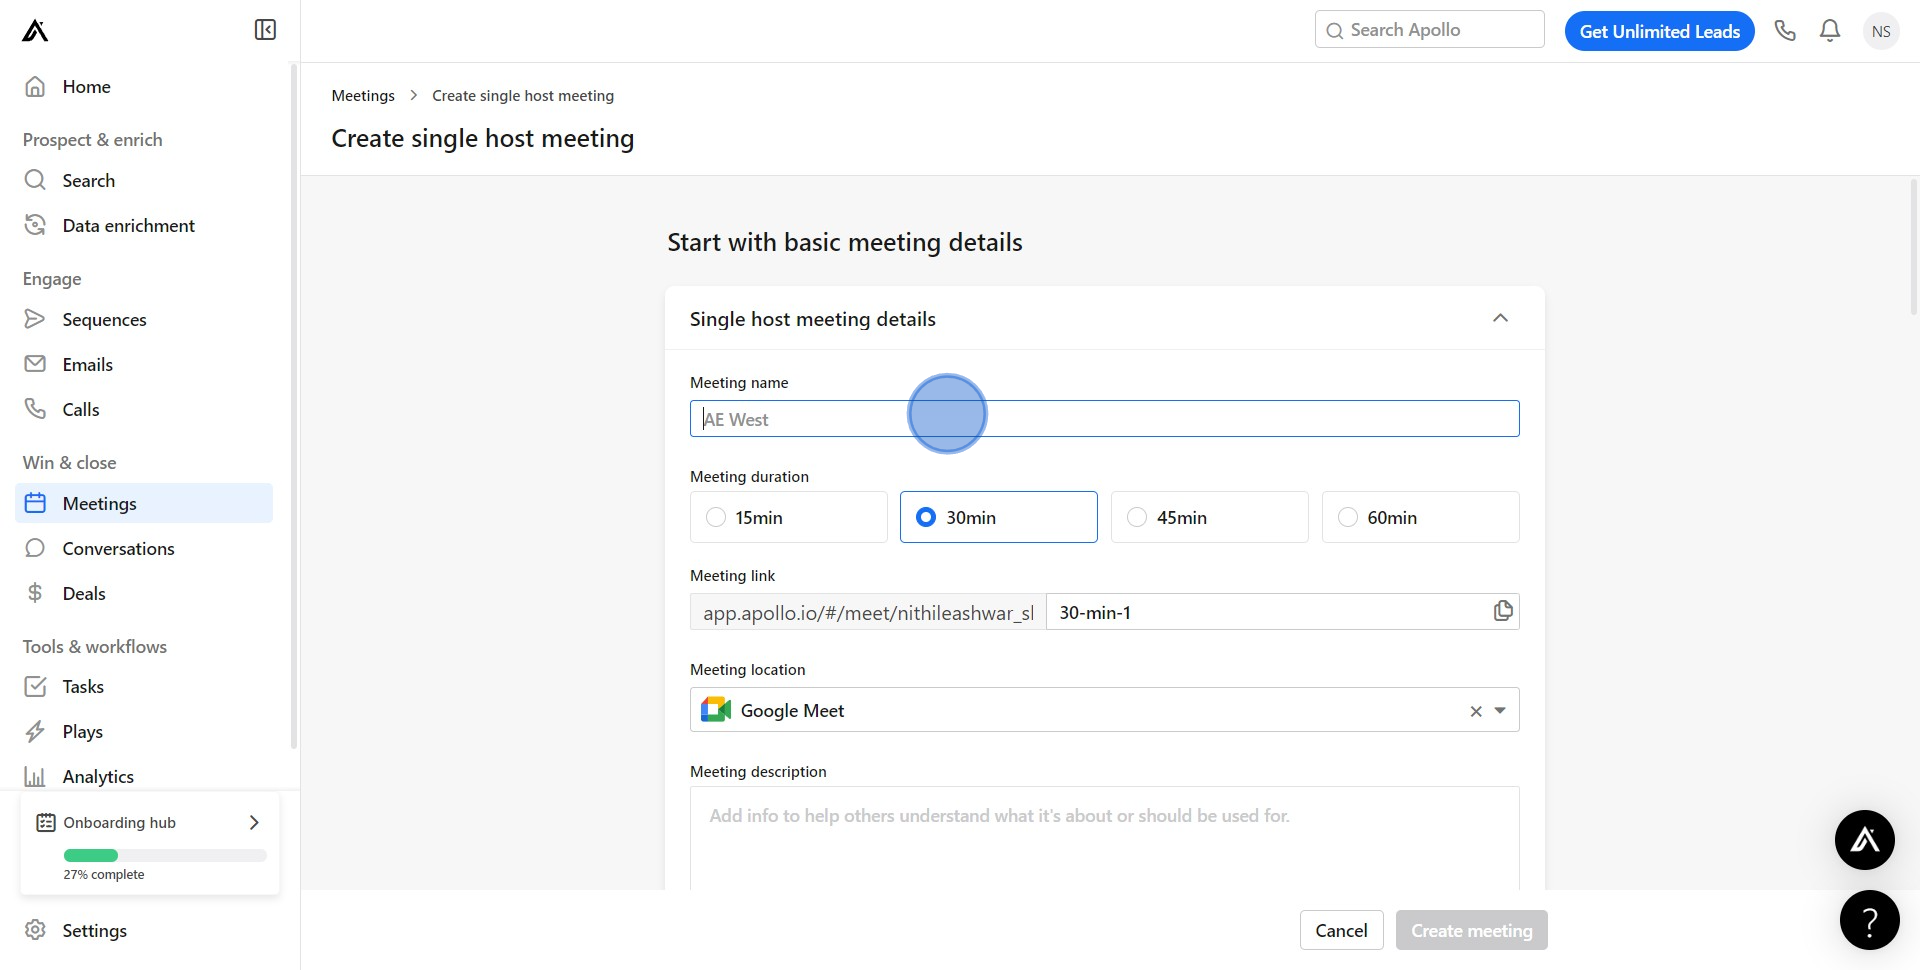Click the Search Apollo field
The image size is (1920, 970).
click(1430, 30)
